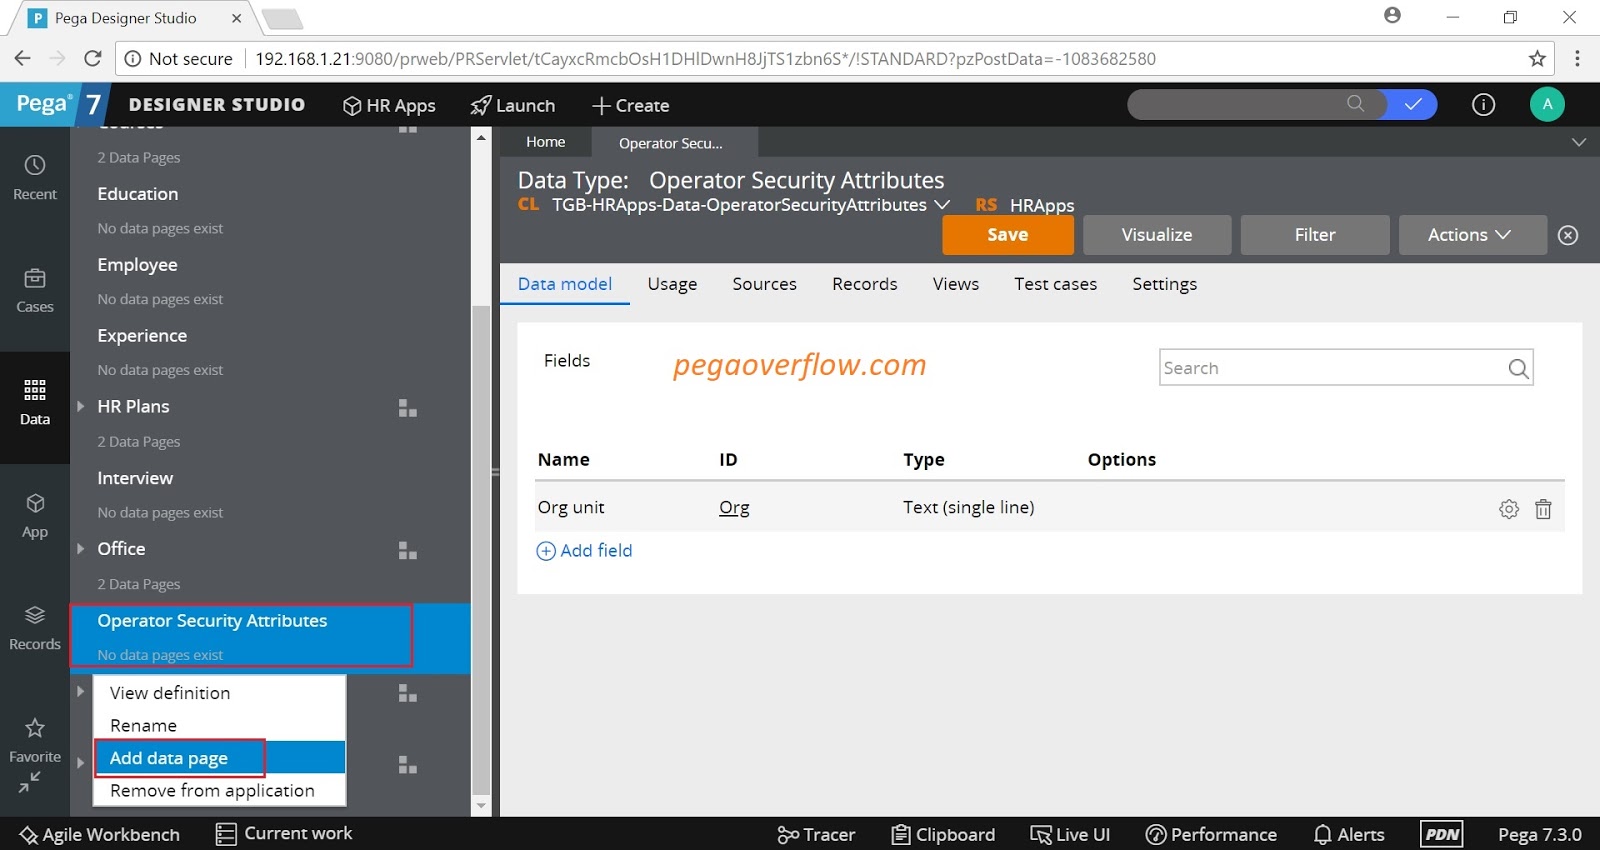Go to the Home tab
Image resolution: width=1600 pixels, height=850 pixels.
click(x=546, y=142)
